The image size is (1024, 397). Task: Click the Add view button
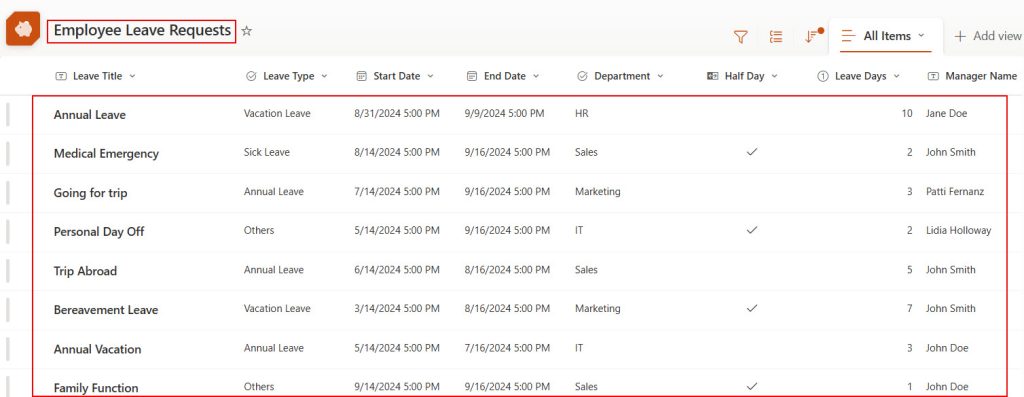click(987, 37)
